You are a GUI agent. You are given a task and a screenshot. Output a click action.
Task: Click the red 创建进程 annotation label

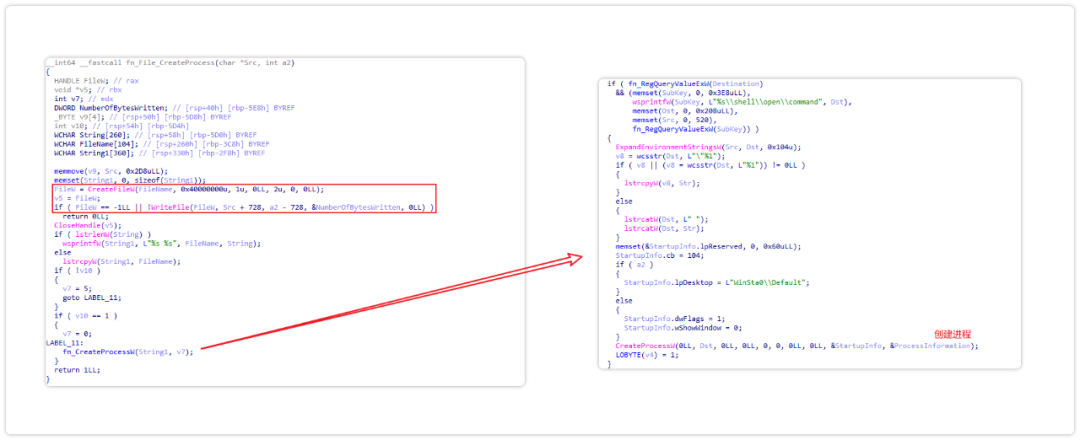tap(952, 334)
